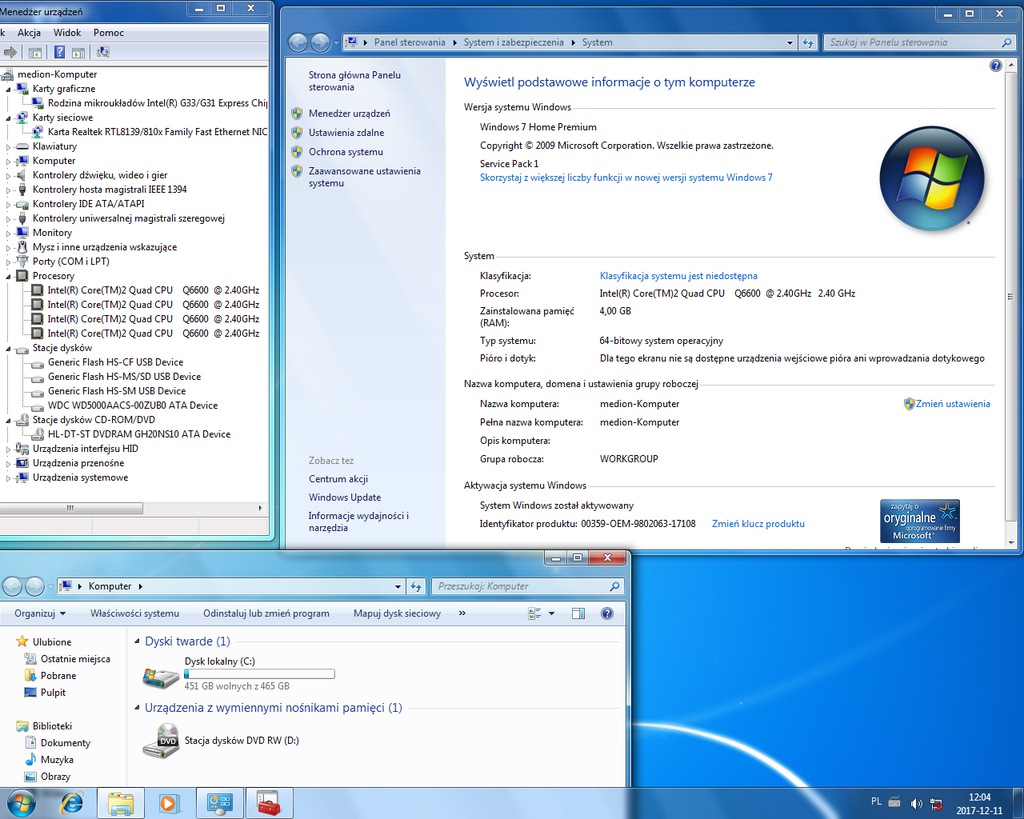
Task: Select Pobrane in explorer navigation pane
Action: point(58,676)
